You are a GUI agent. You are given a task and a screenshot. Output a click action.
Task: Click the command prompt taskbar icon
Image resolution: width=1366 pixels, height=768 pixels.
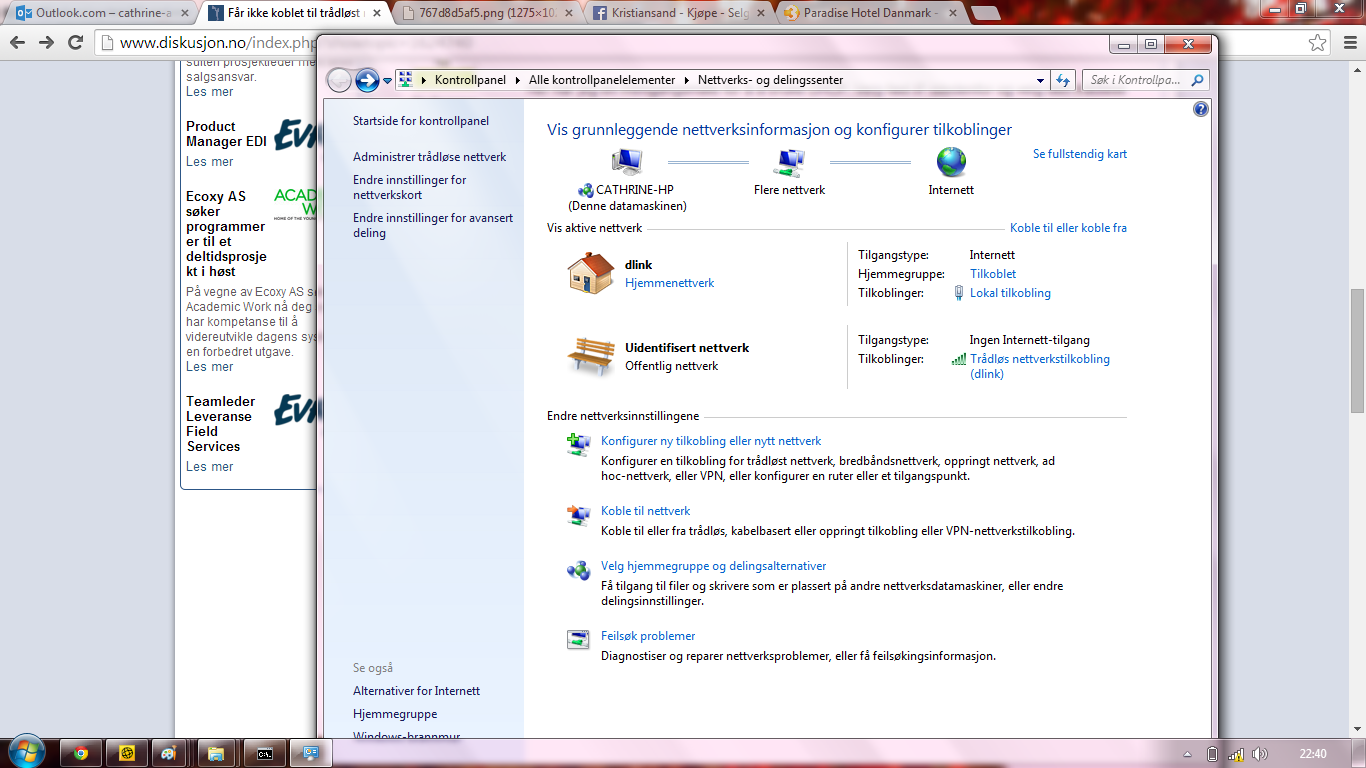tap(265, 753)
